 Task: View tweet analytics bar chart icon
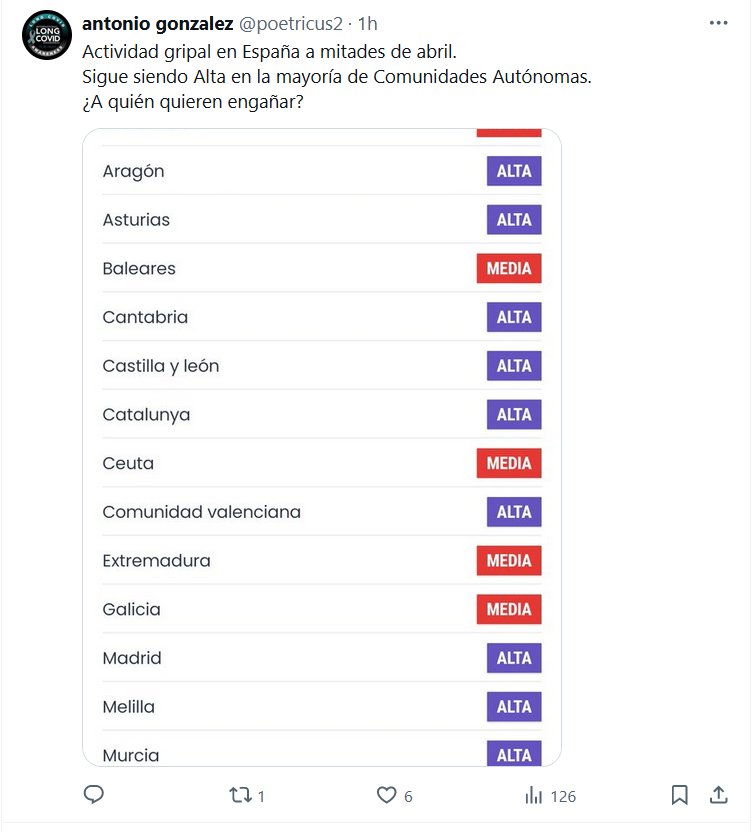pos(534,795)
